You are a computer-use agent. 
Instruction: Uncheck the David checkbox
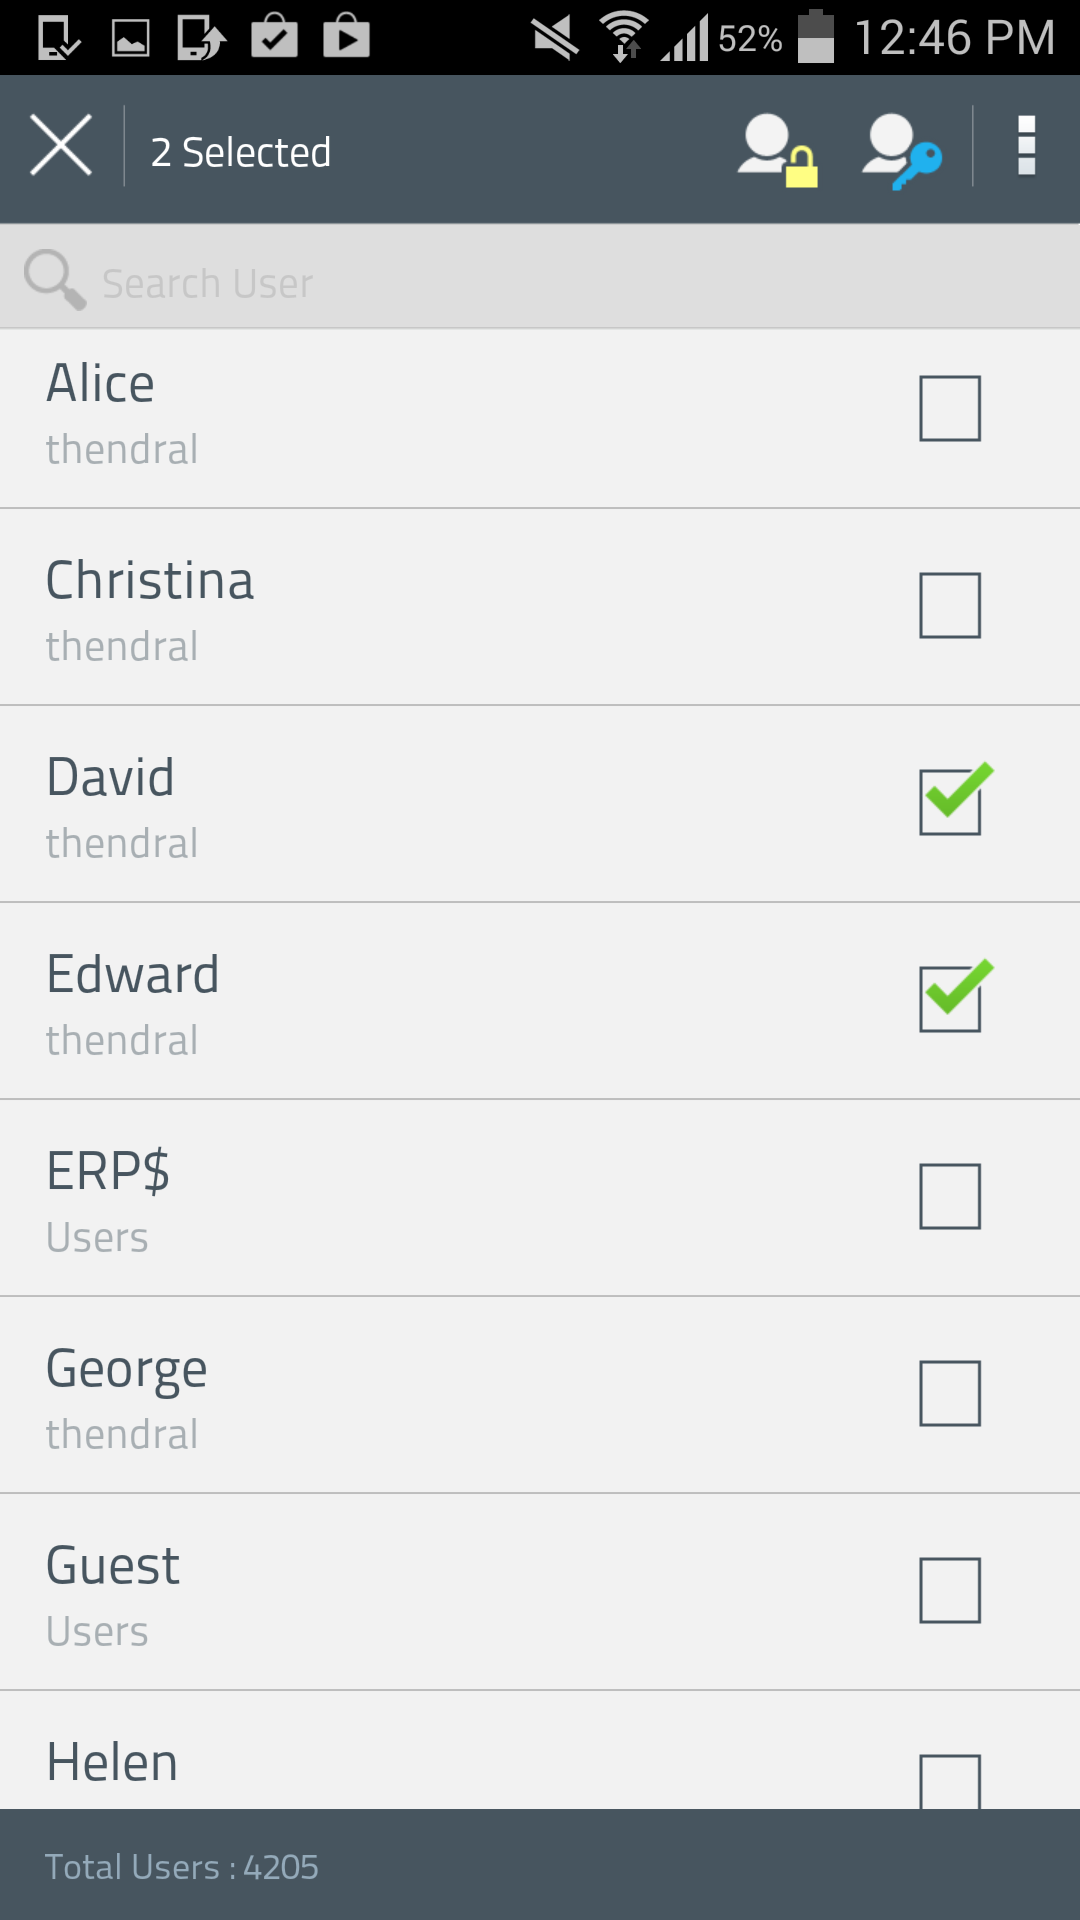click(954, 799)
